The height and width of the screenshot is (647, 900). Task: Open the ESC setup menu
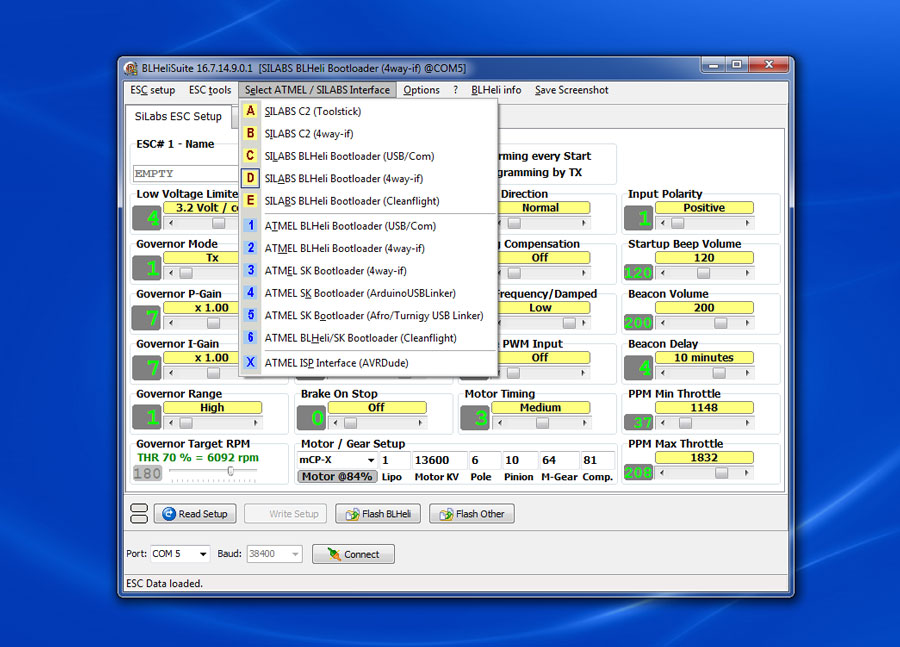[x=153, y=90]
